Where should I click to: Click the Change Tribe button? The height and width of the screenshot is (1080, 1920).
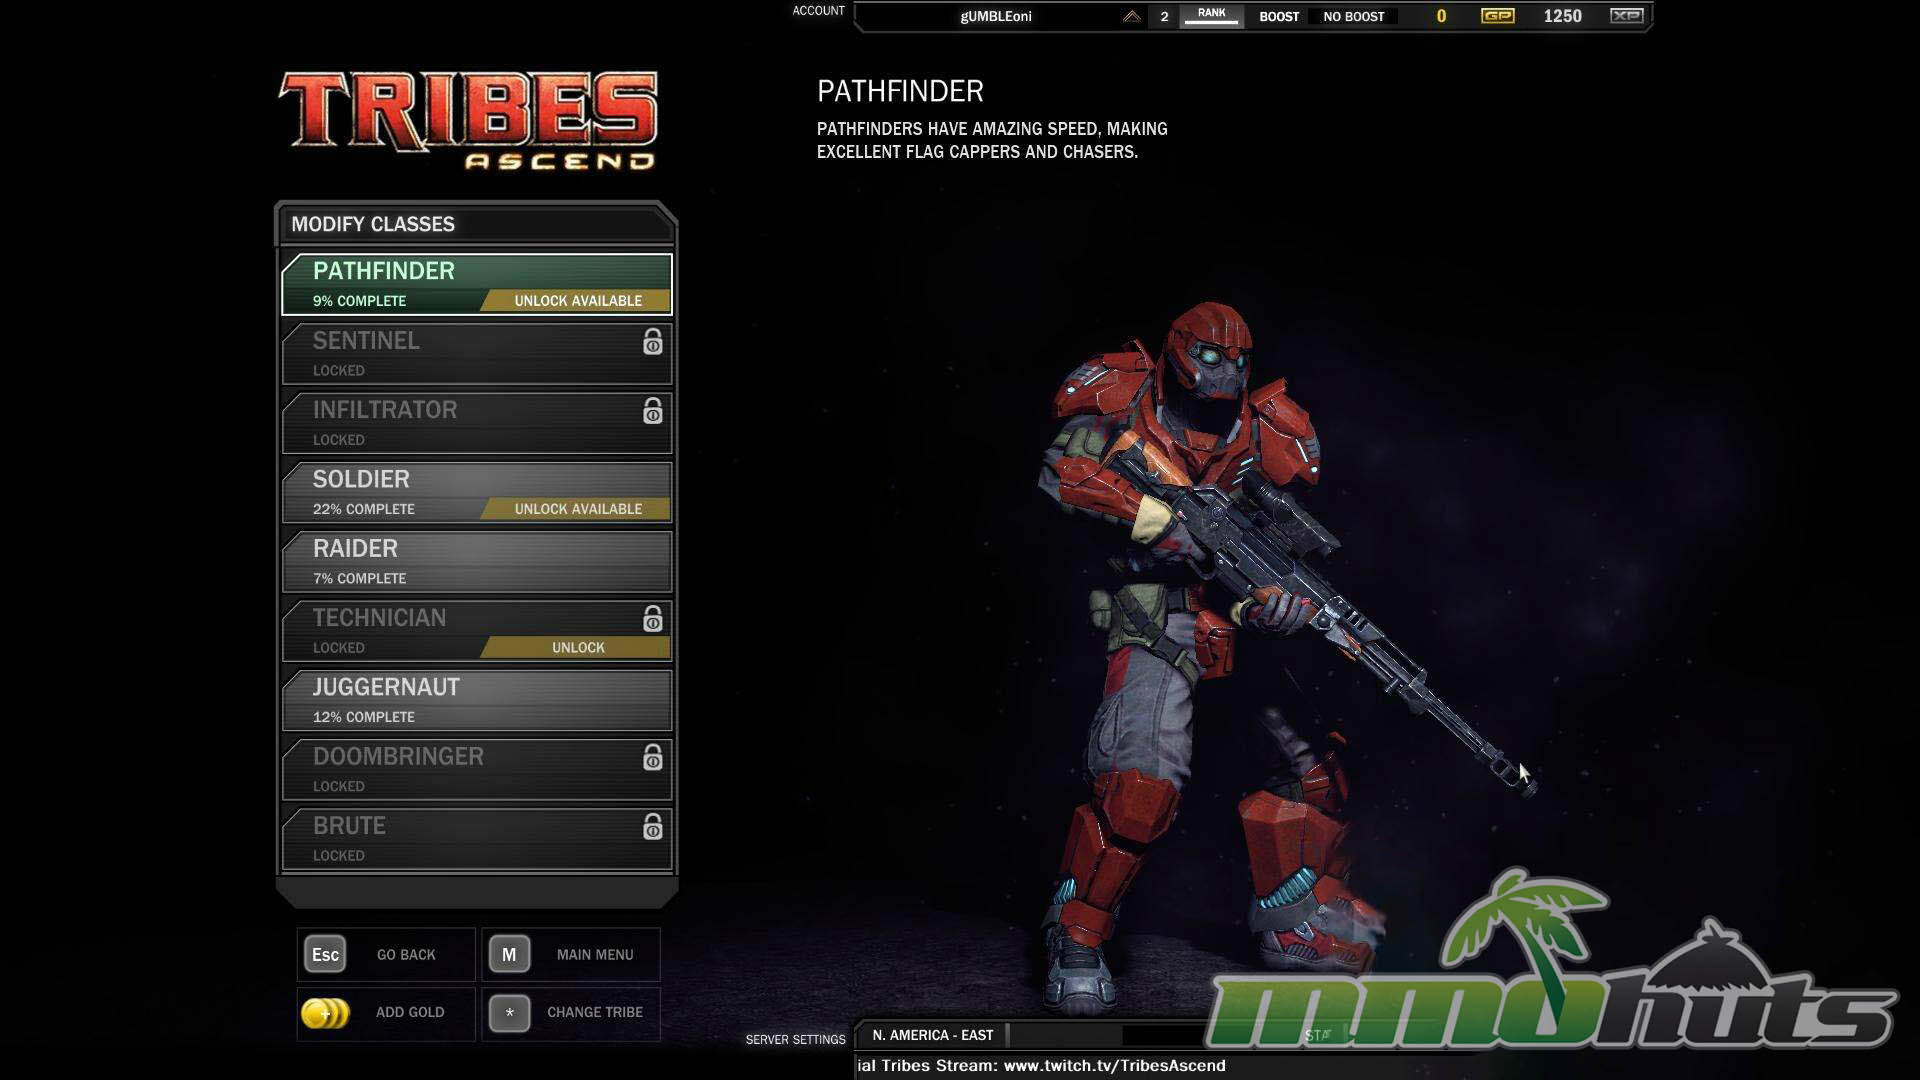point(571,1013)
